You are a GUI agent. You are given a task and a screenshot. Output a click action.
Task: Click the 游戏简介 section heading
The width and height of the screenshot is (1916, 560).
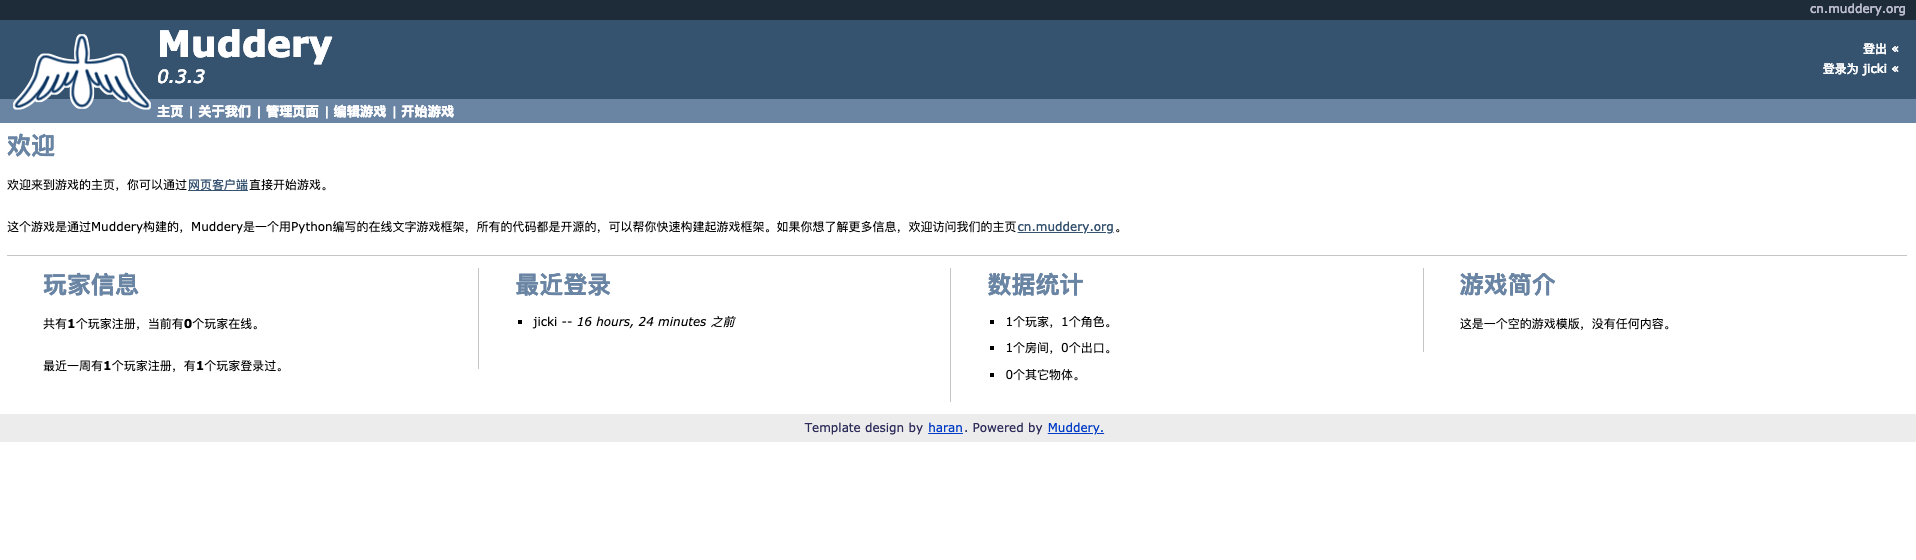pos(1507,285)
